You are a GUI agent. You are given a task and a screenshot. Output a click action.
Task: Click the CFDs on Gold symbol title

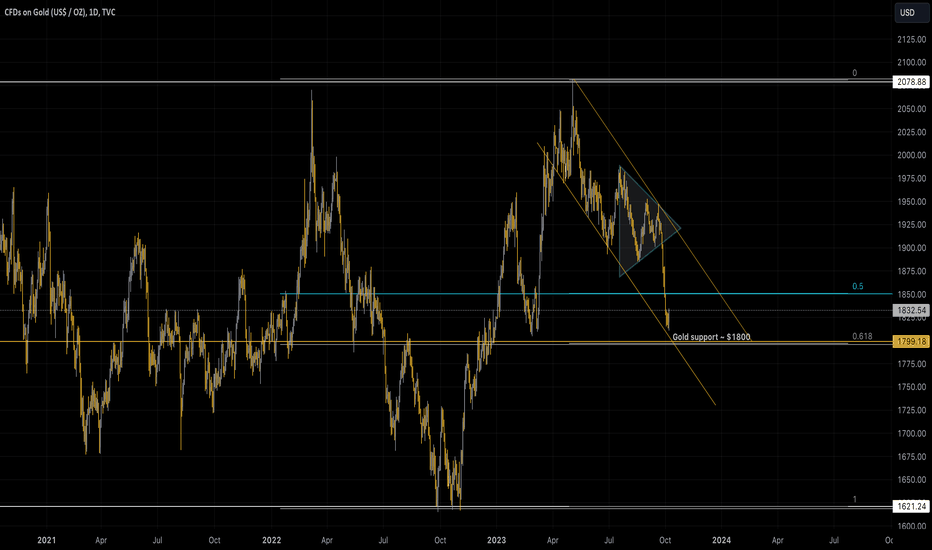tap(60, 12)
